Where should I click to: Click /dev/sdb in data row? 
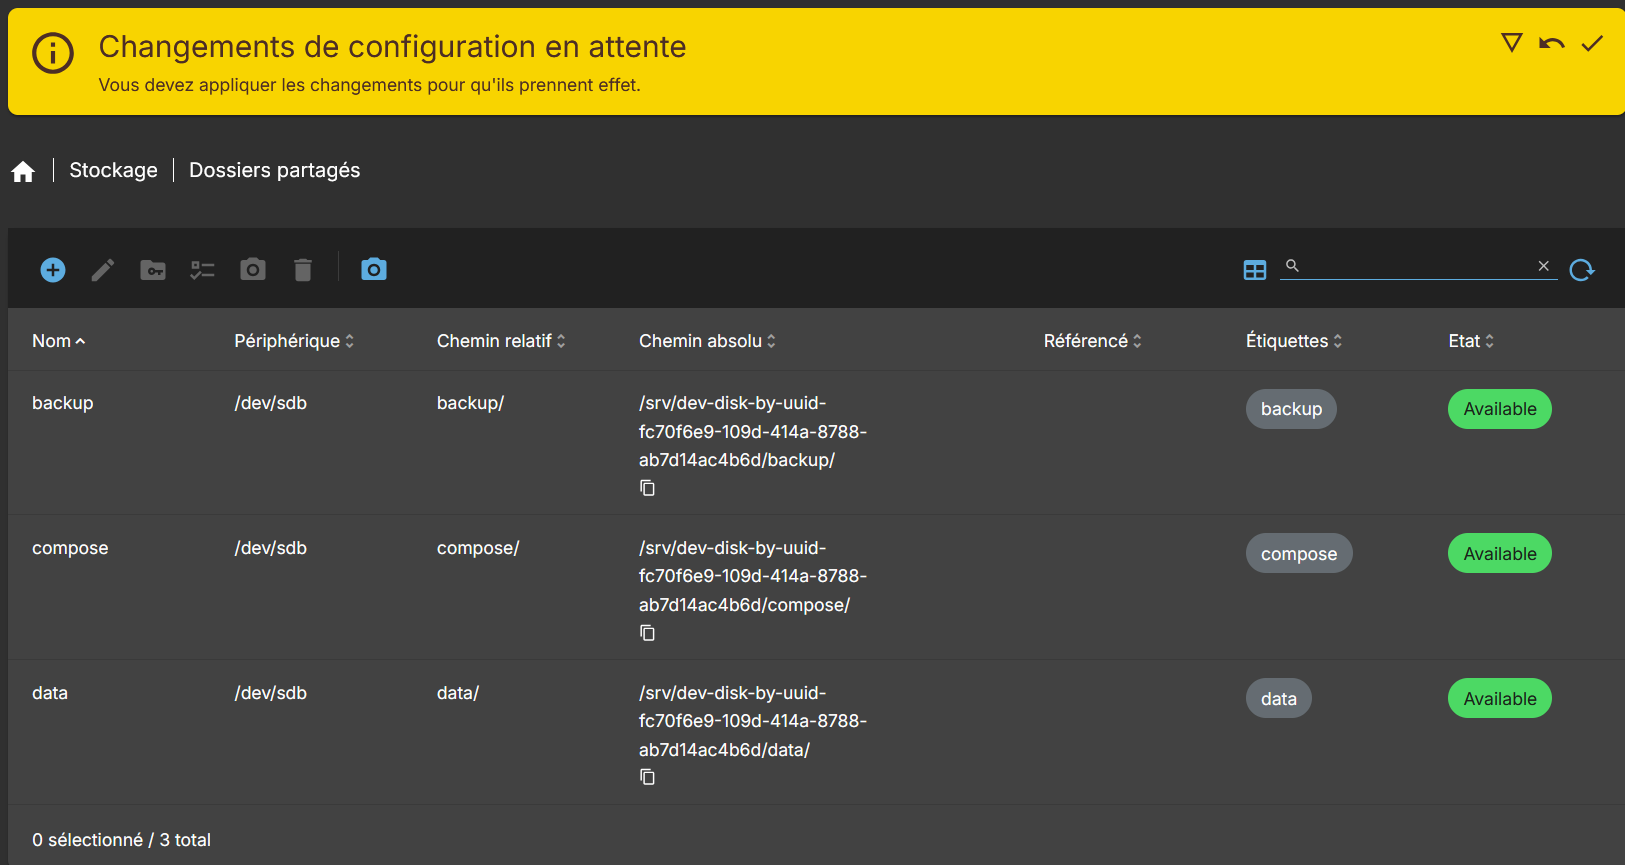271,693
